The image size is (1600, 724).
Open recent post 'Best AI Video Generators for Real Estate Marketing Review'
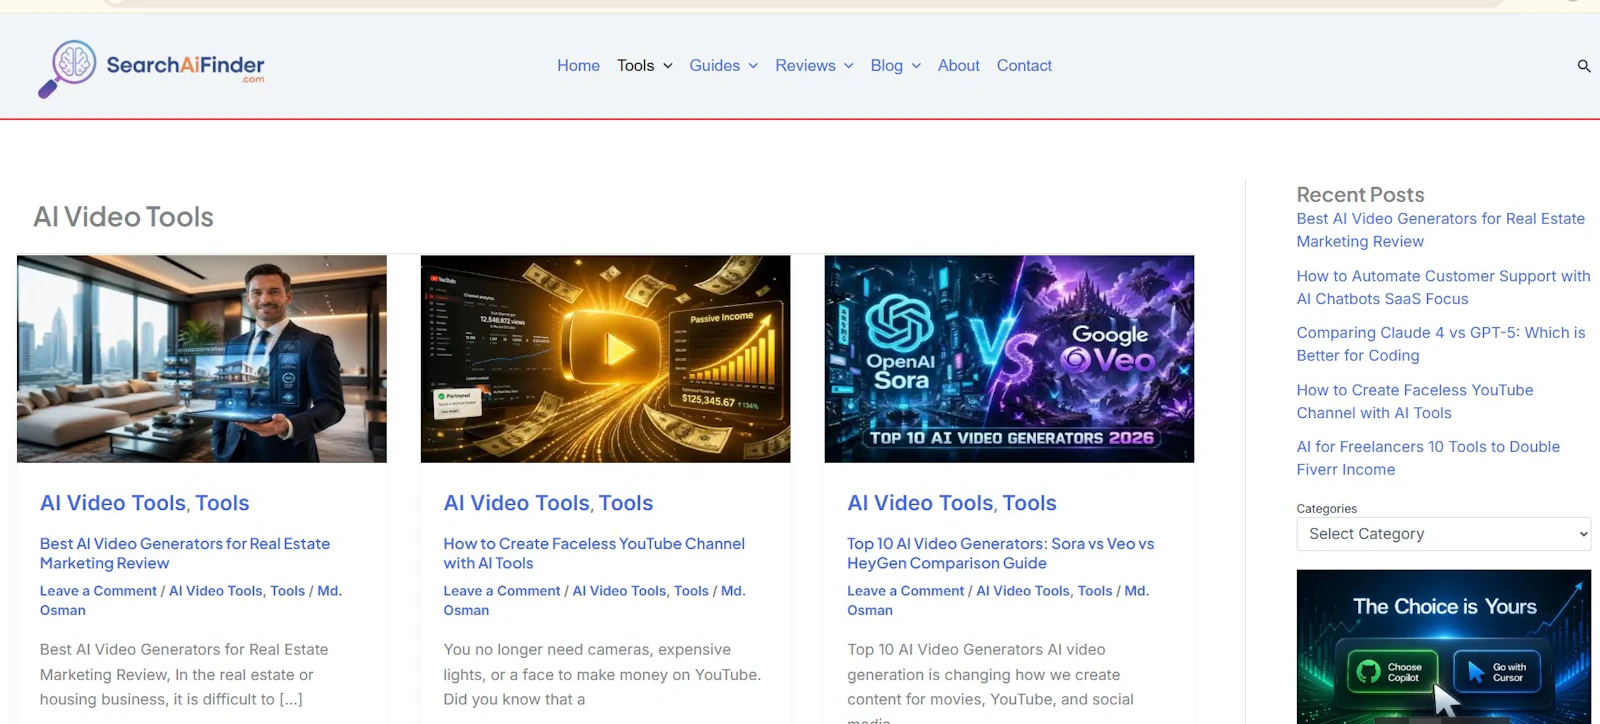1441,230
